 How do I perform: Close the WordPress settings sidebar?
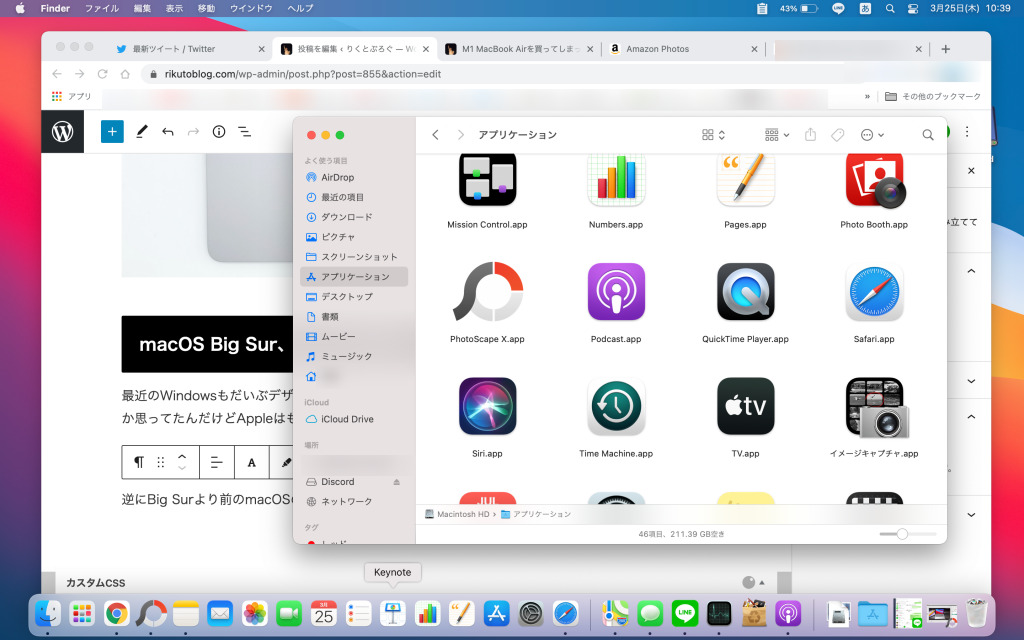pos(971,170)
